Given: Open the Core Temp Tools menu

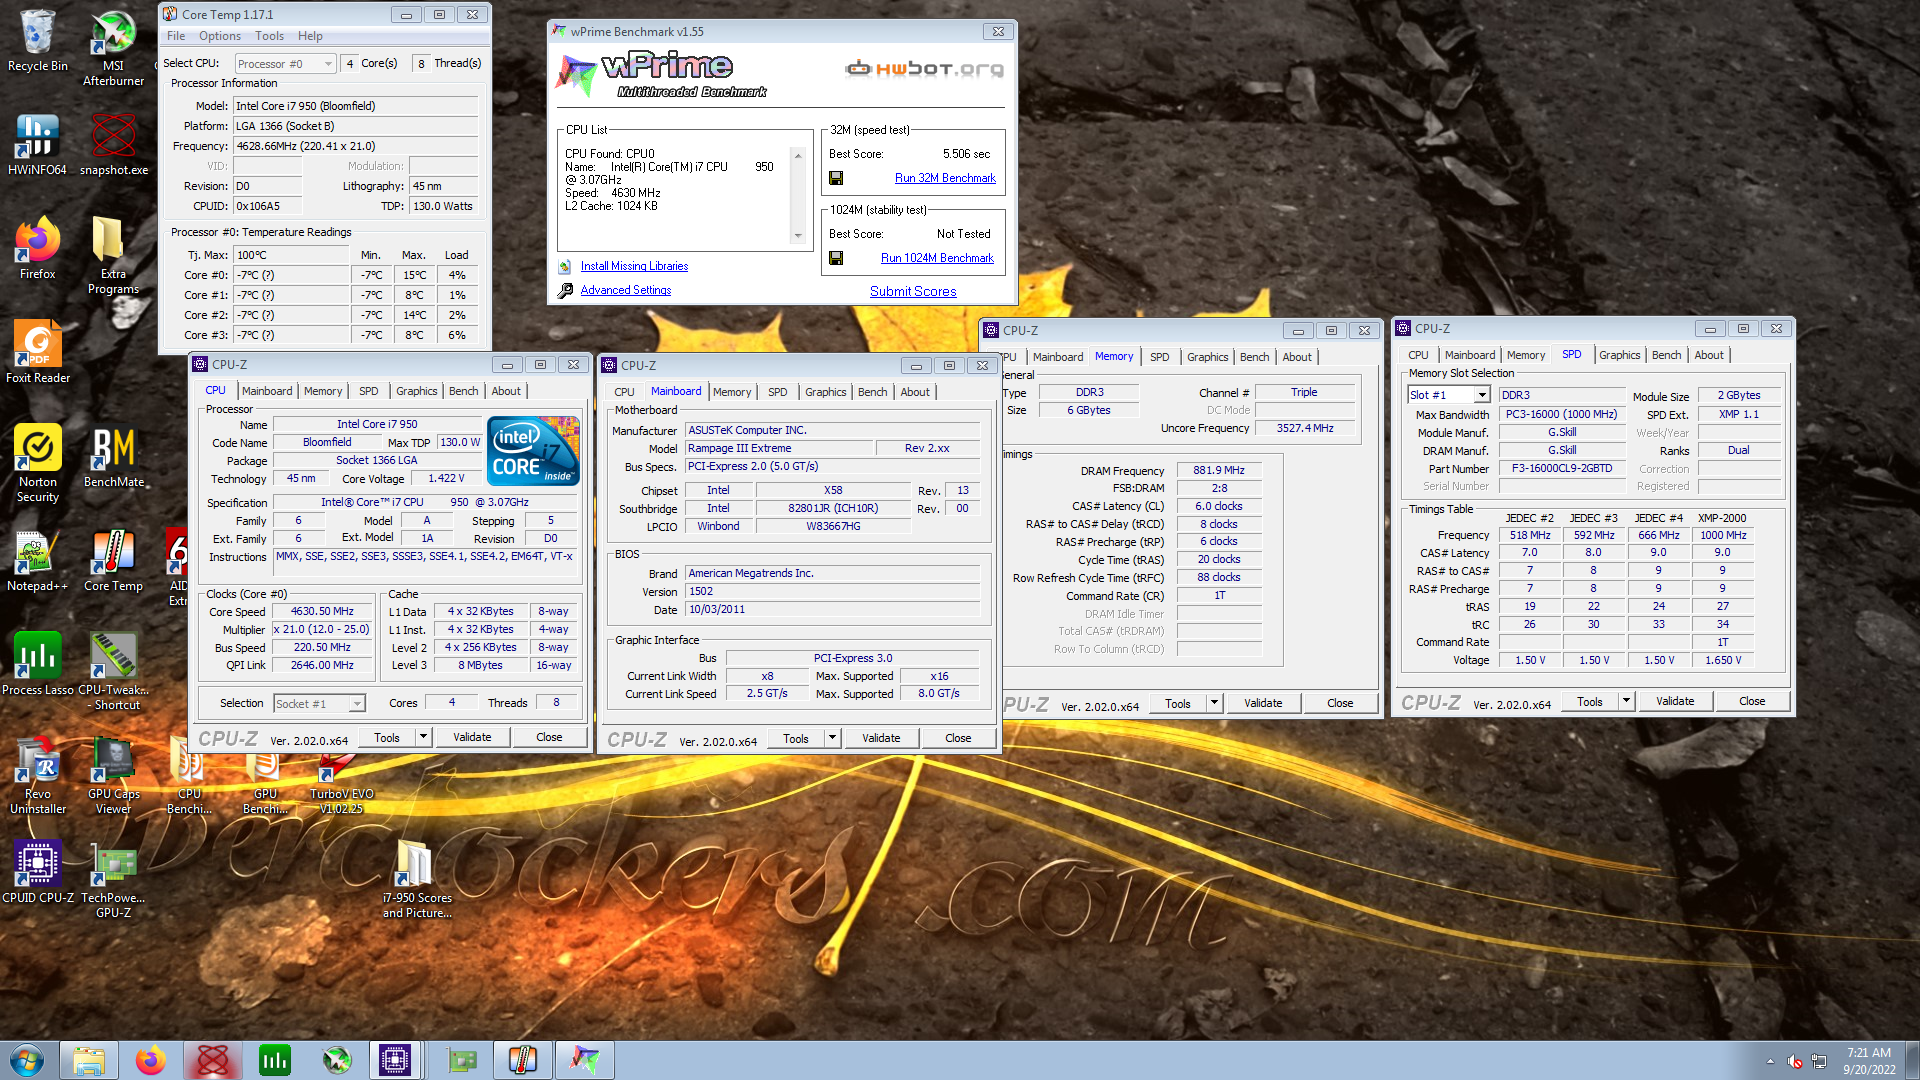Looking at the screenshot, I should pos(269,36).
